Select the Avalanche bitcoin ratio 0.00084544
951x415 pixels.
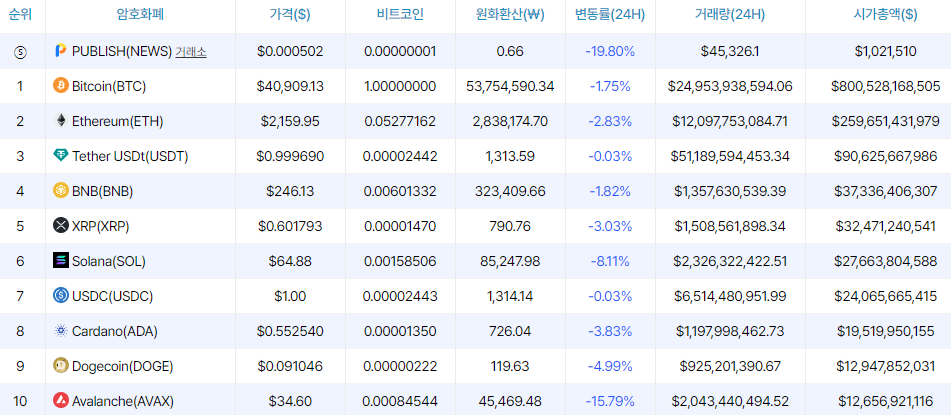click(x=400, y=401)
